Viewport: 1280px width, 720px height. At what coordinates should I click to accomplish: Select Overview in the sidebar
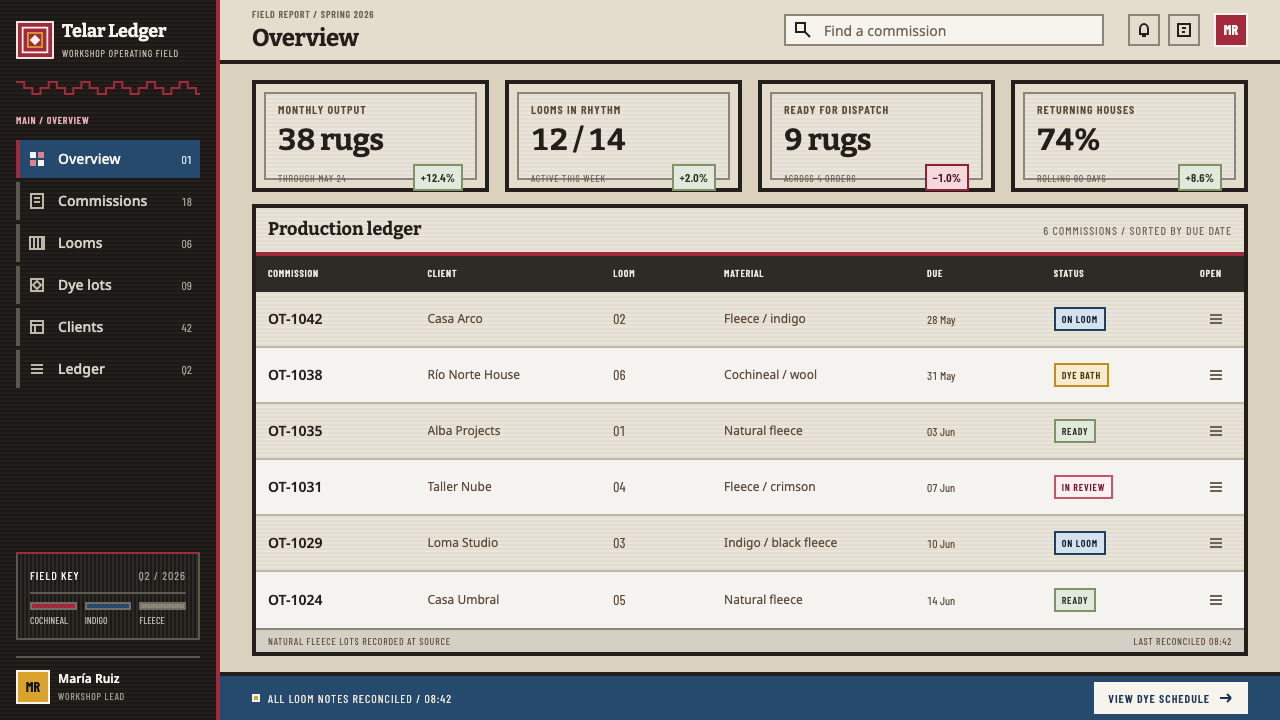click(x=108, y=159)
